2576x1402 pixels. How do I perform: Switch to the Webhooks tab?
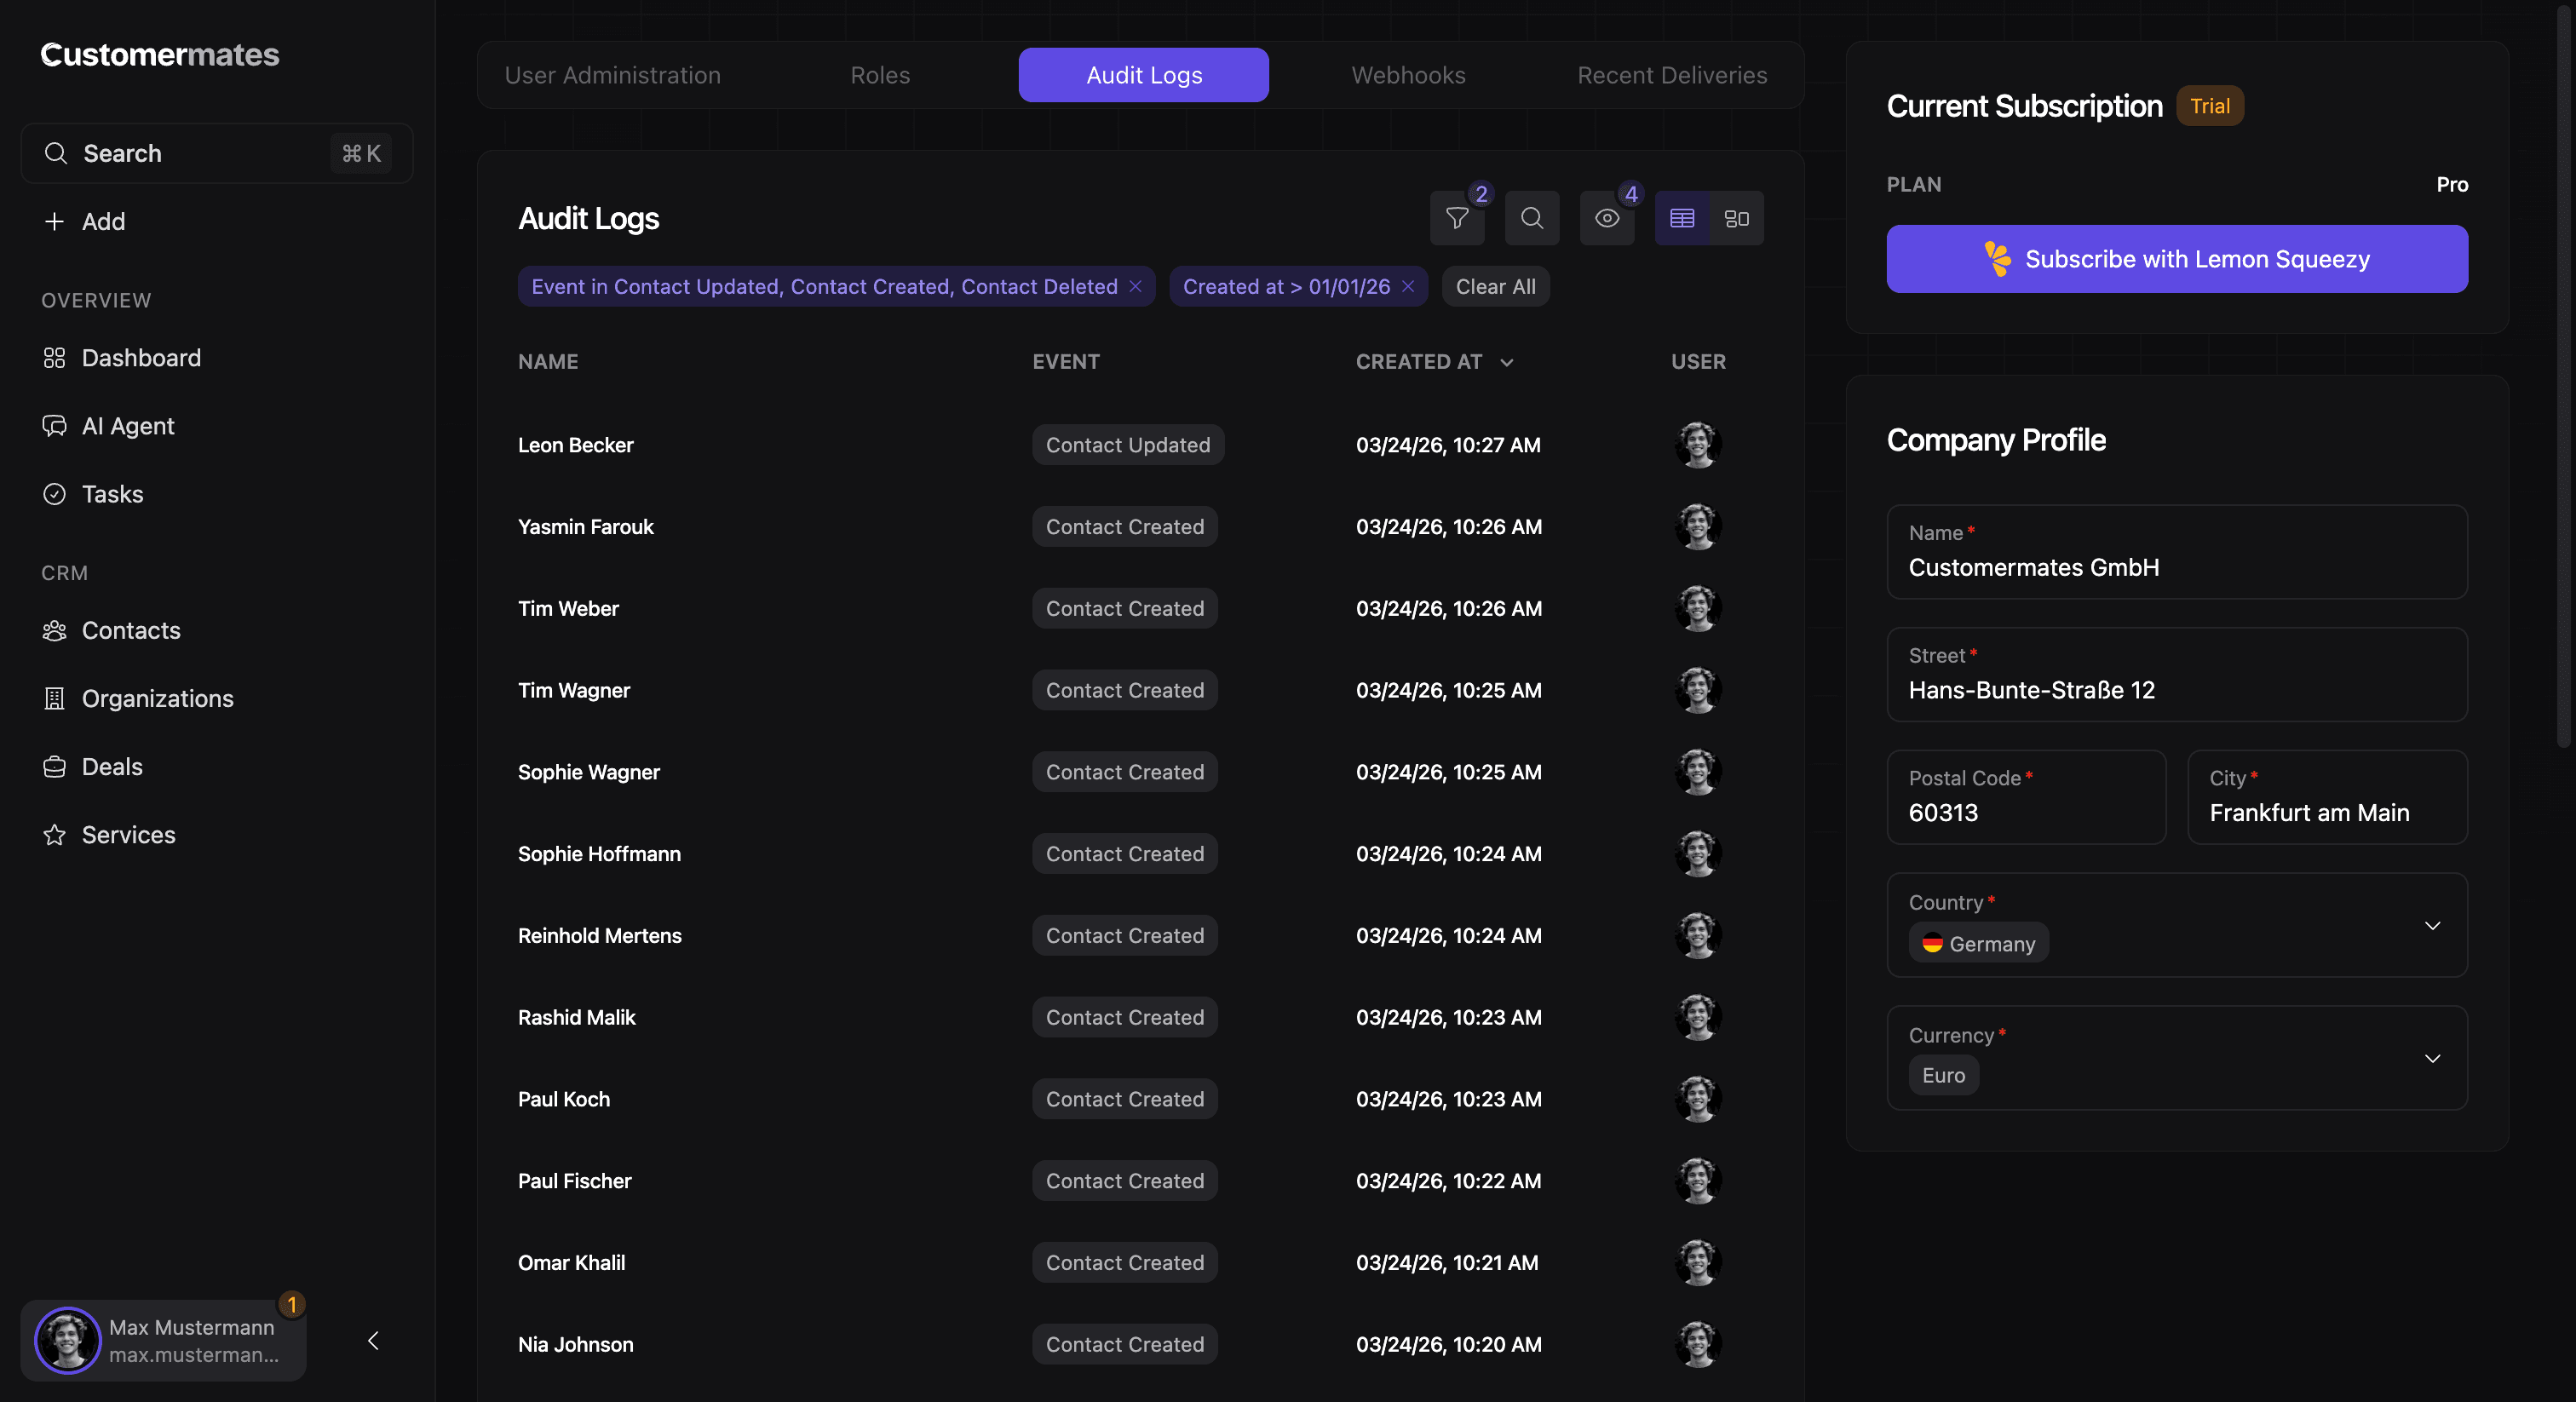click(1408, 75)
